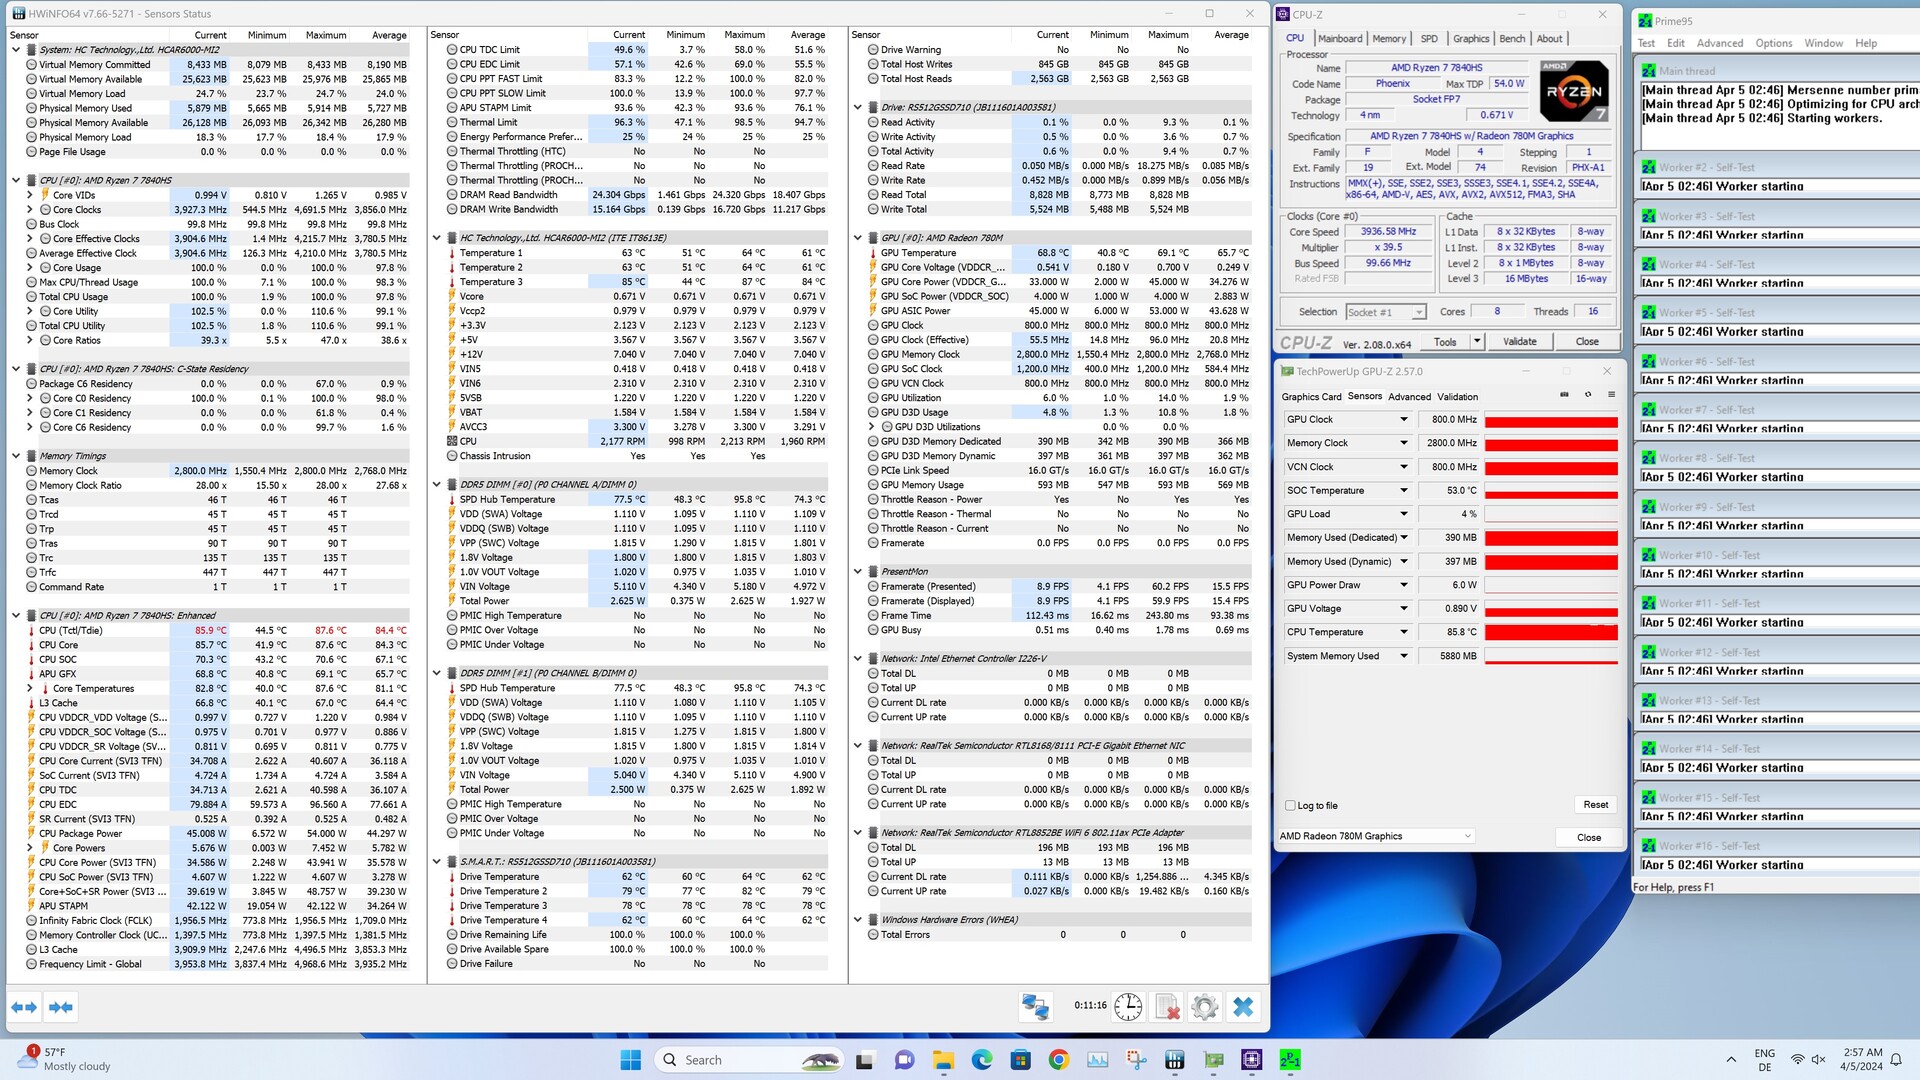Collapse Memory Timings section
This screenshot has height=1080, width=1920.
pos(16,456)
